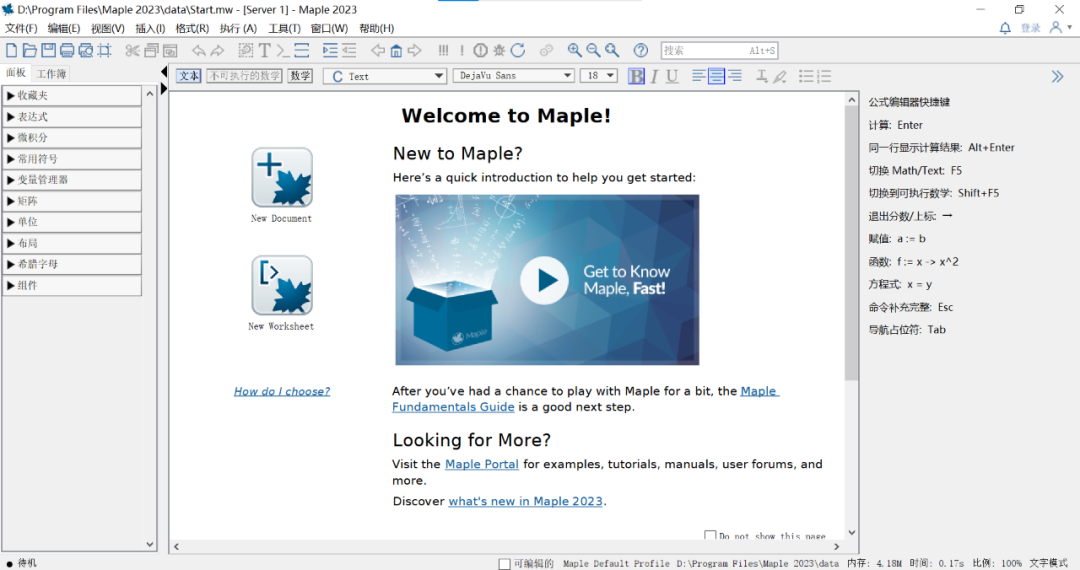Toggle bold formatting
The width and height of the screenshot is (1080, 570).
point(636,76)
